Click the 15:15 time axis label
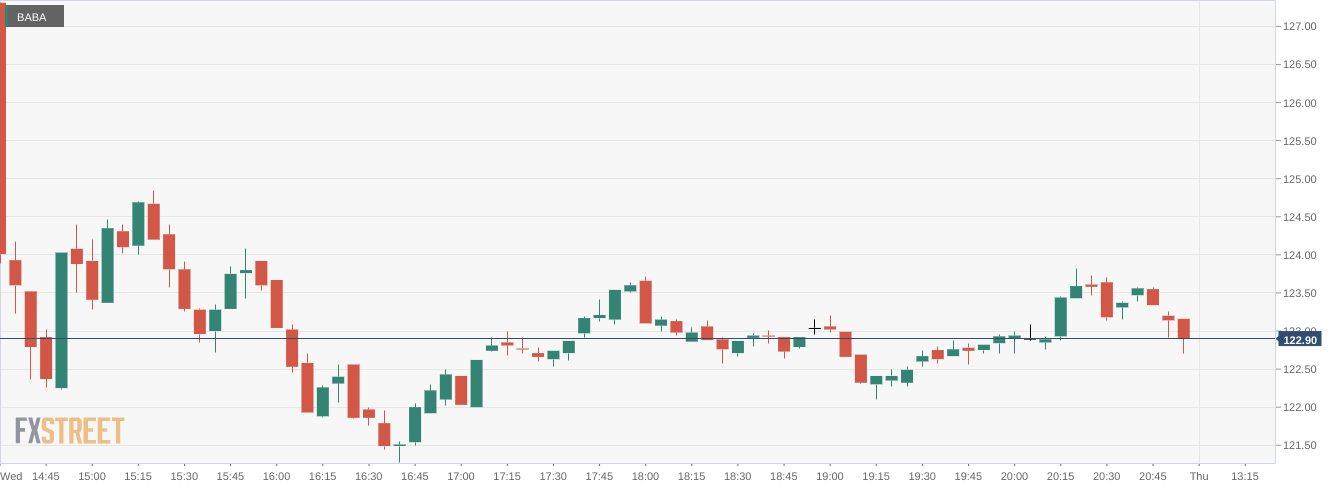 coord(138,476)
